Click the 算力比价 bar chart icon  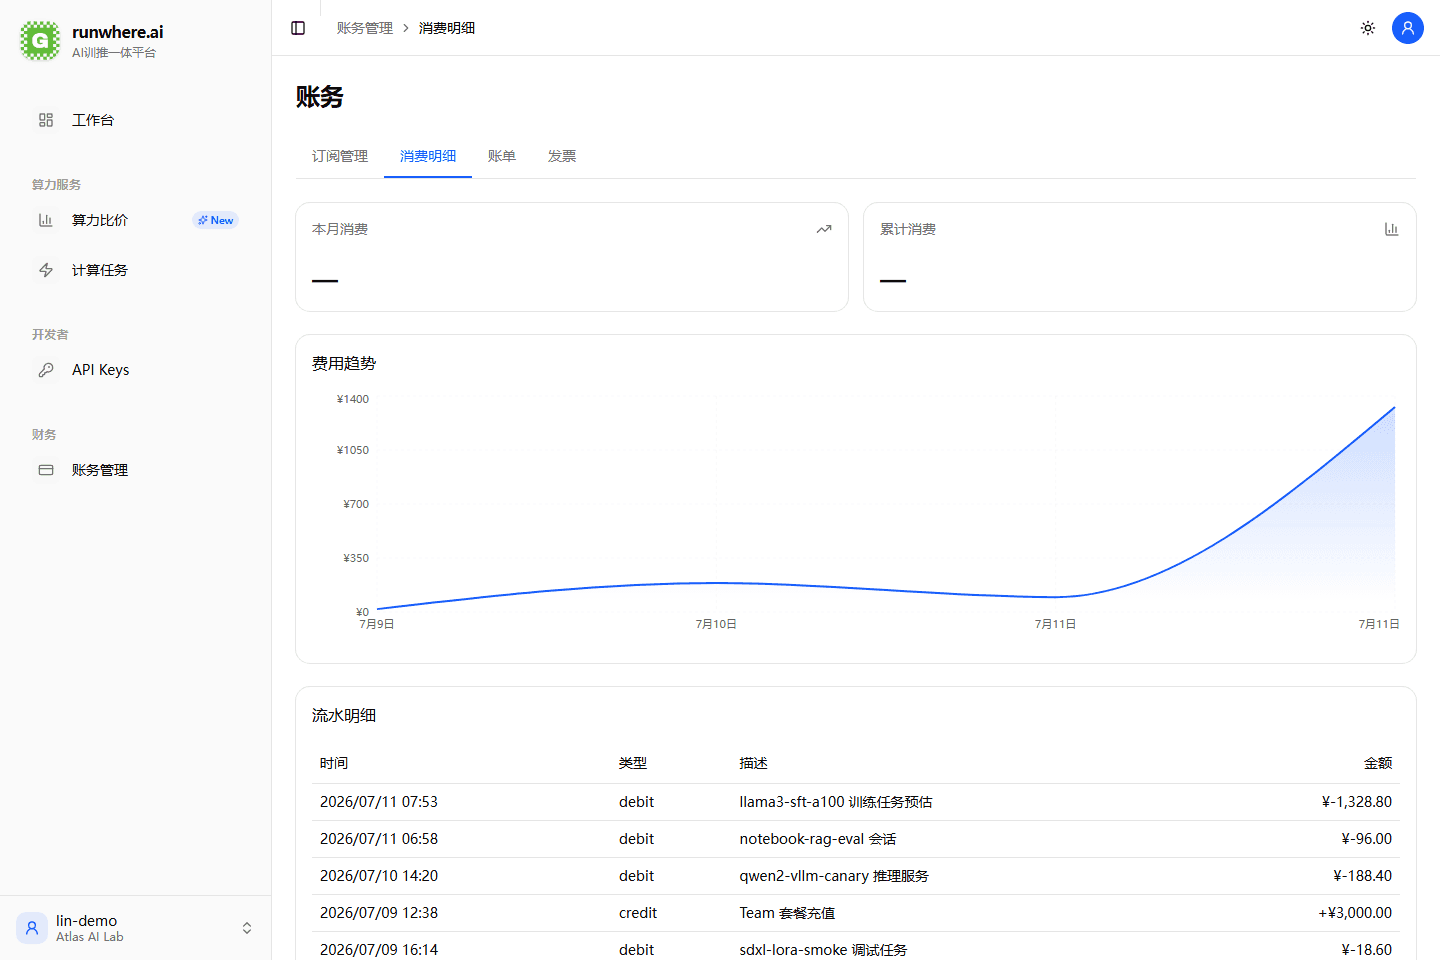click(x=46, y=220)
